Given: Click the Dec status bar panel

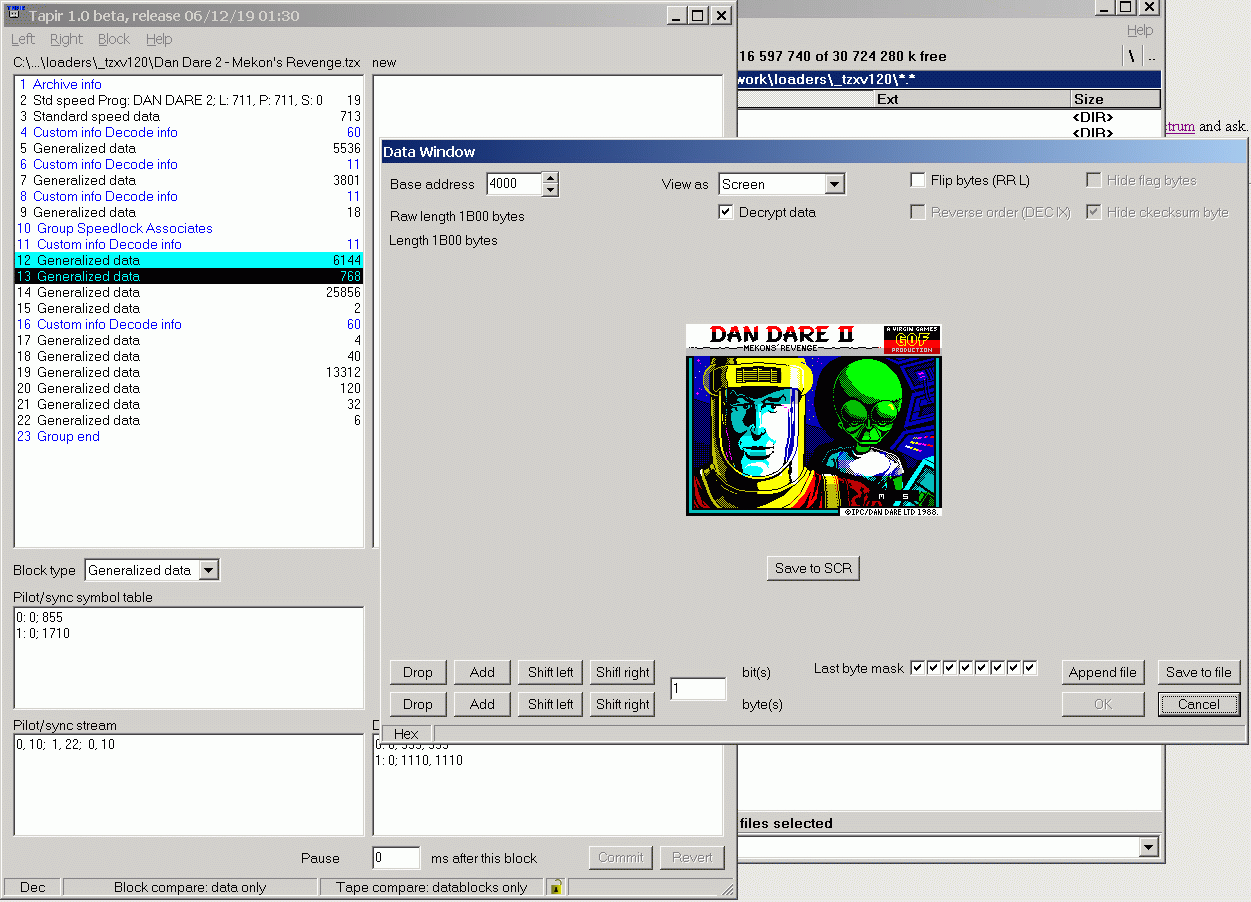Looking at the screenshot, I should [x=32, y=887].
